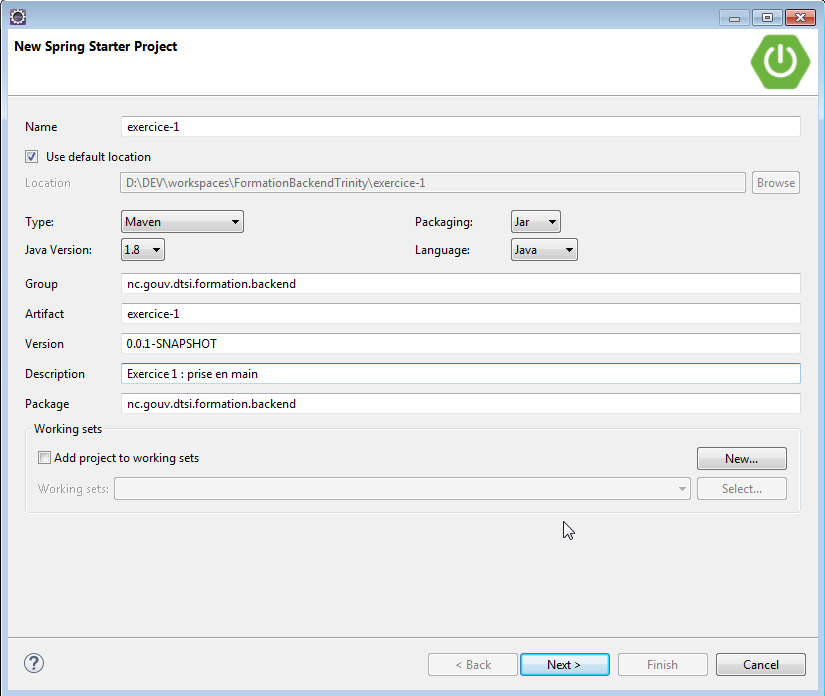Click the Spring Boot power logo
The height and width of the screenshot is (696, 825).
click(x=780, y=62)
